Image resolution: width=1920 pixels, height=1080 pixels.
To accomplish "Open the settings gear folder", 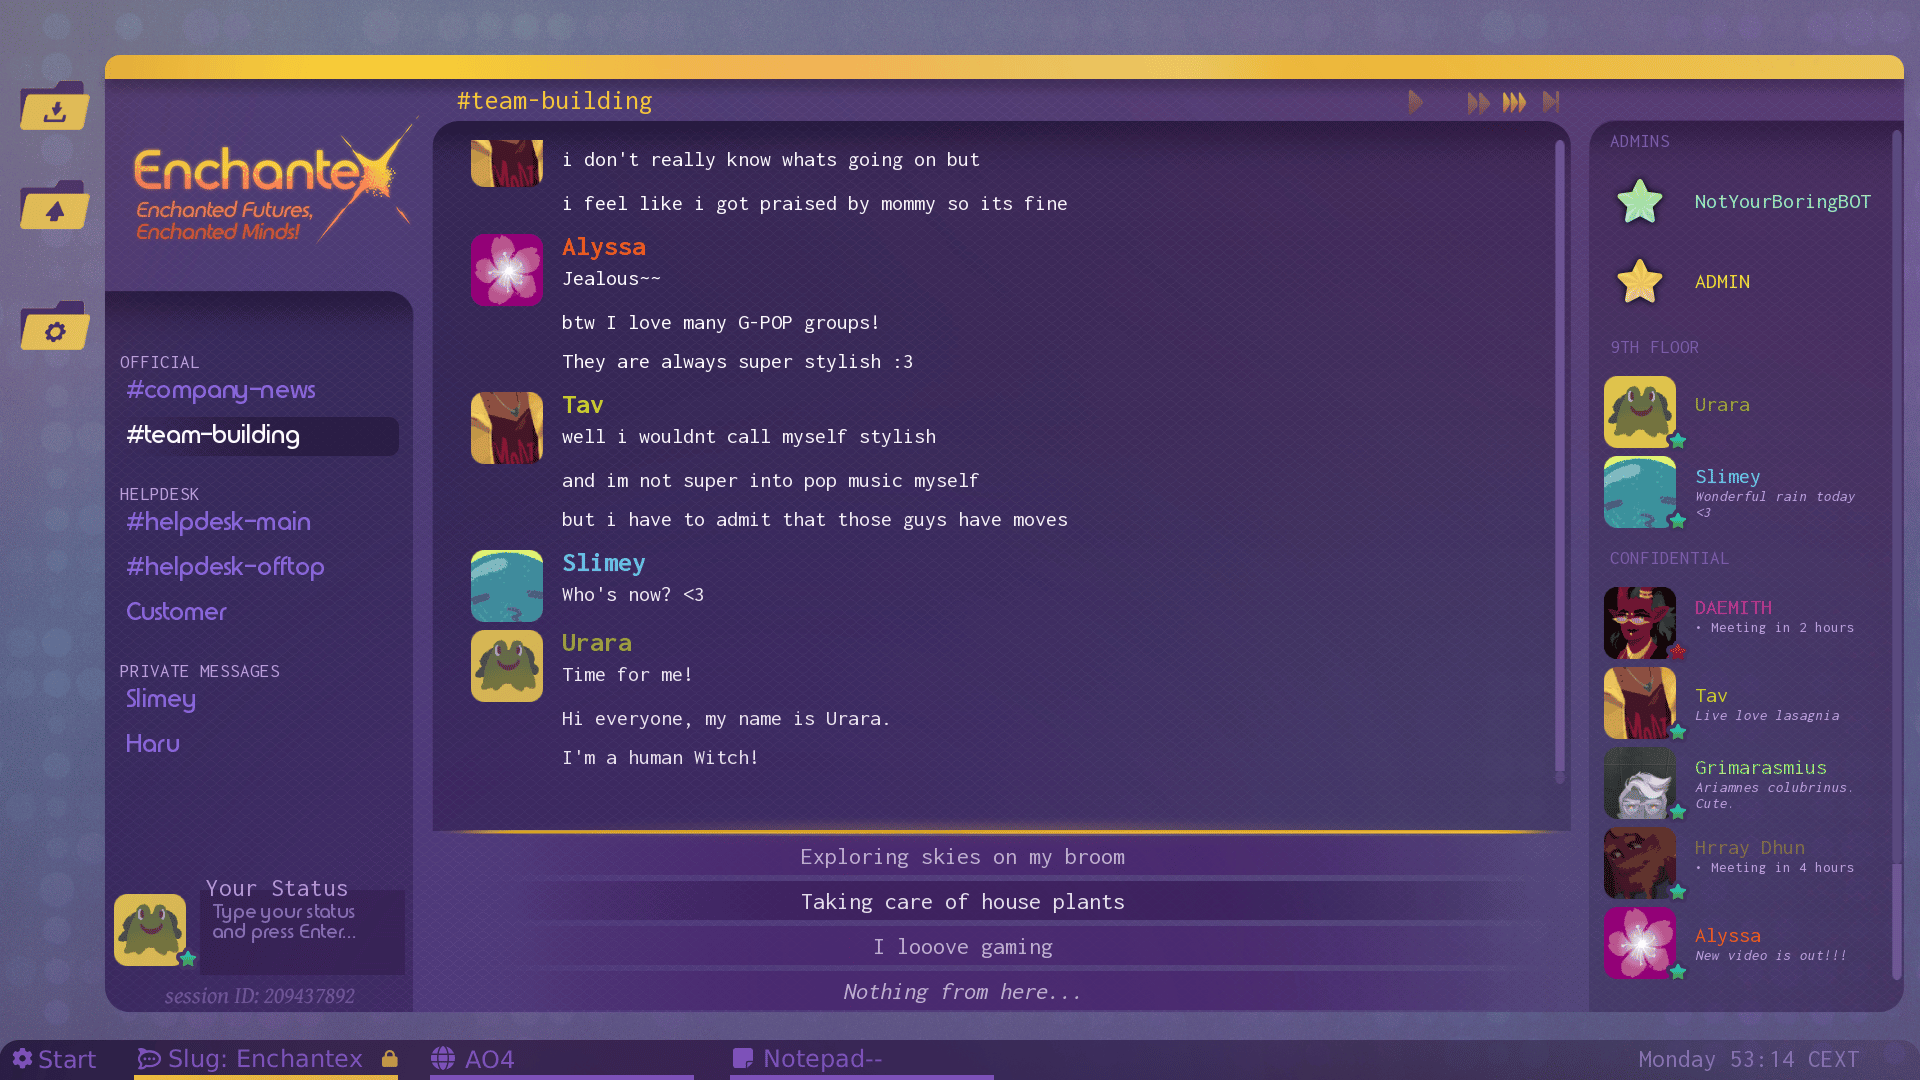I will (x=55, y=328).
